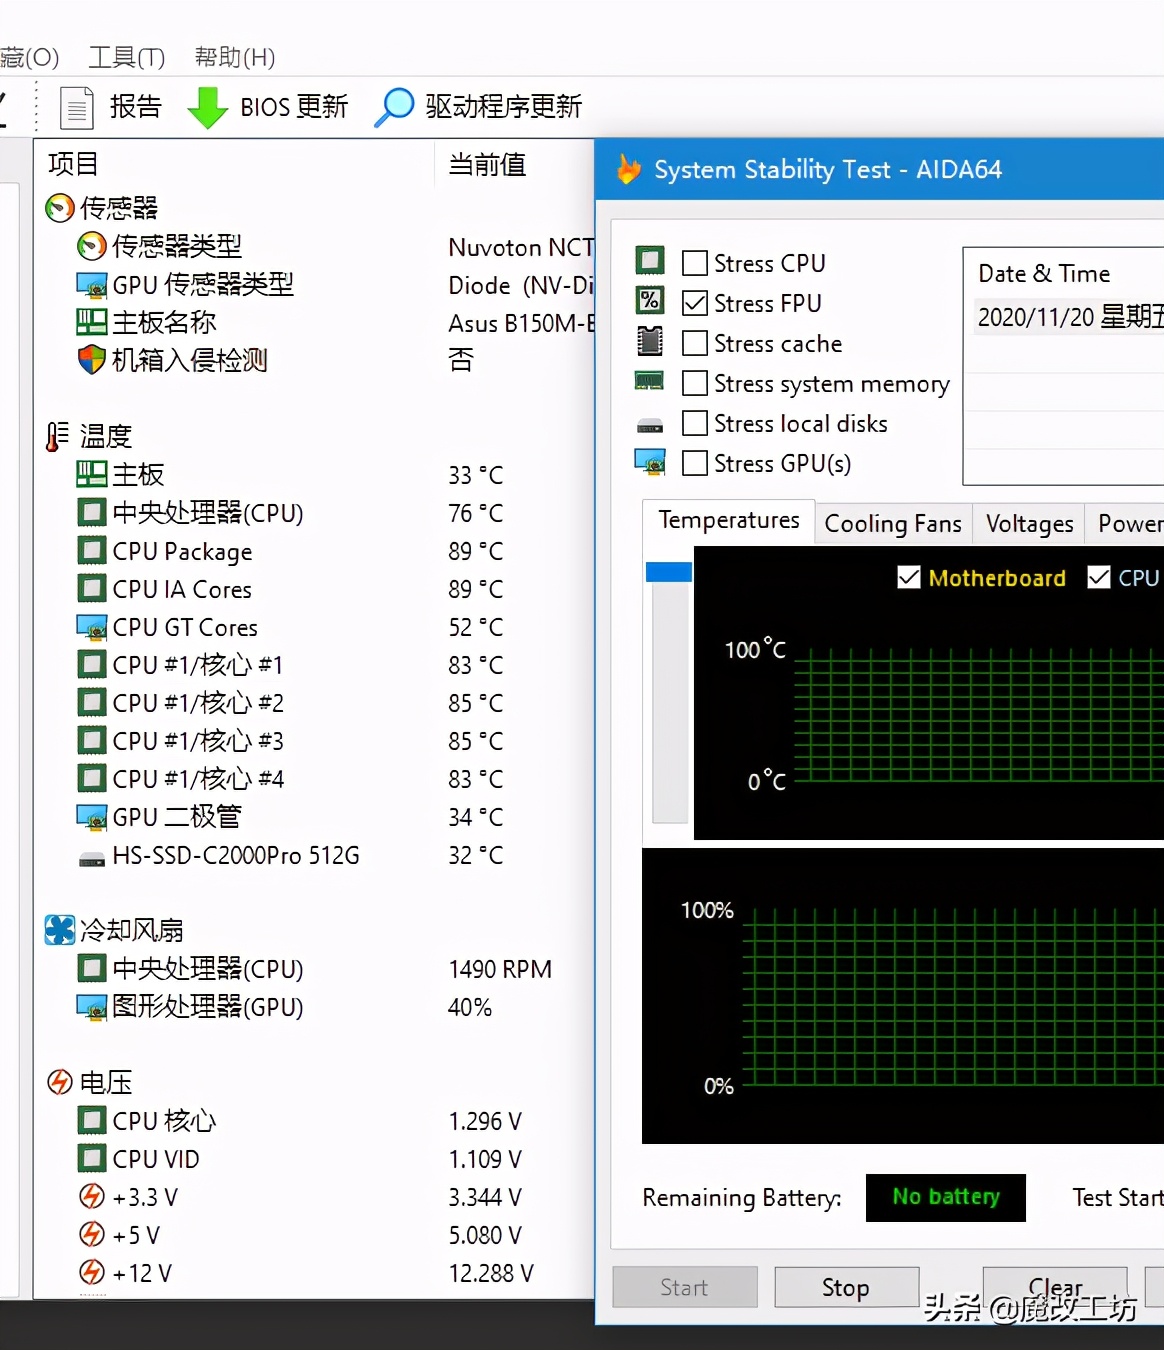The height and width of the screenshot is (1350, 1164).
Task: Enable the Stress local disks checkbox
Action: click(695, 423)
